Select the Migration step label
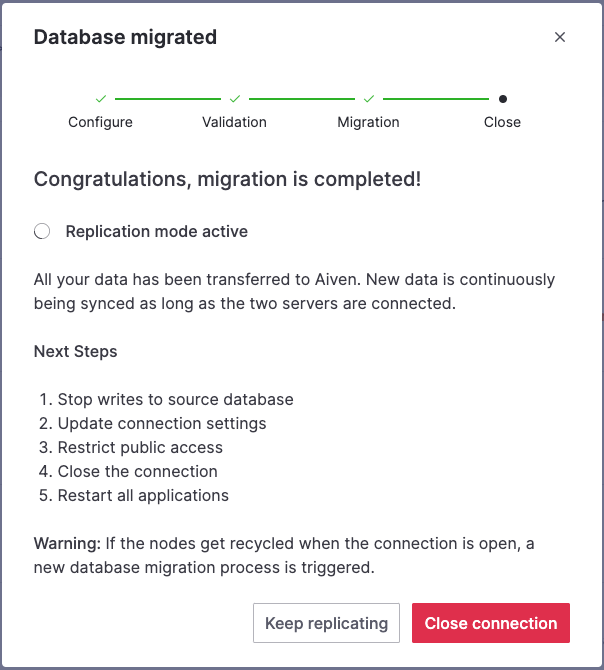604x670 pixels. (369, 122)
